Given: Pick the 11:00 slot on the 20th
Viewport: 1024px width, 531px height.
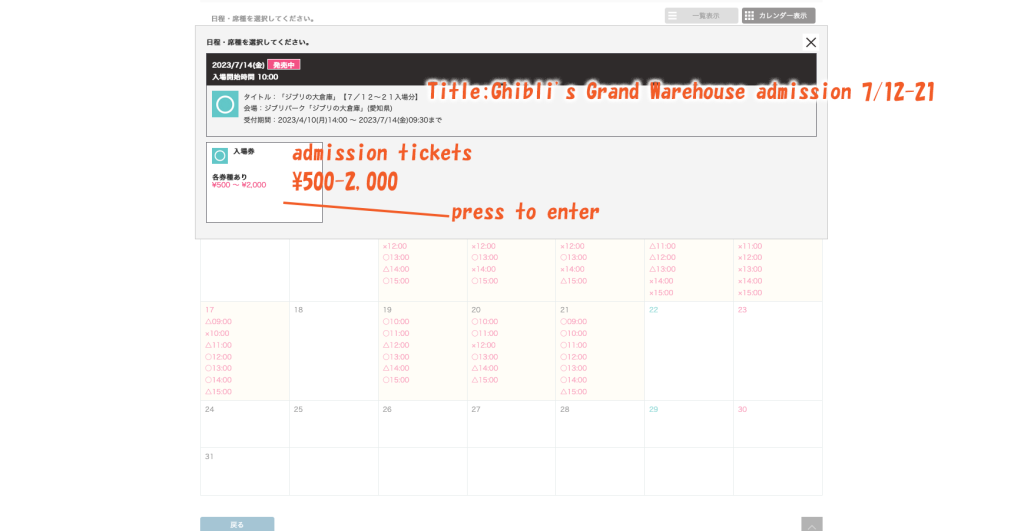Looking at the screenshot, I should click(x=485, y=334).
